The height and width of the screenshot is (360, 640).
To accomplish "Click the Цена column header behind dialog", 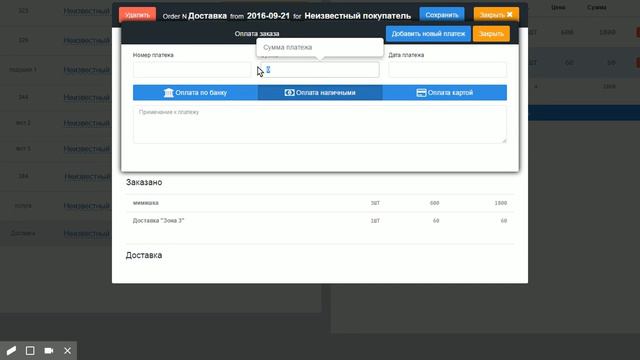I will [x=558, y=7].
